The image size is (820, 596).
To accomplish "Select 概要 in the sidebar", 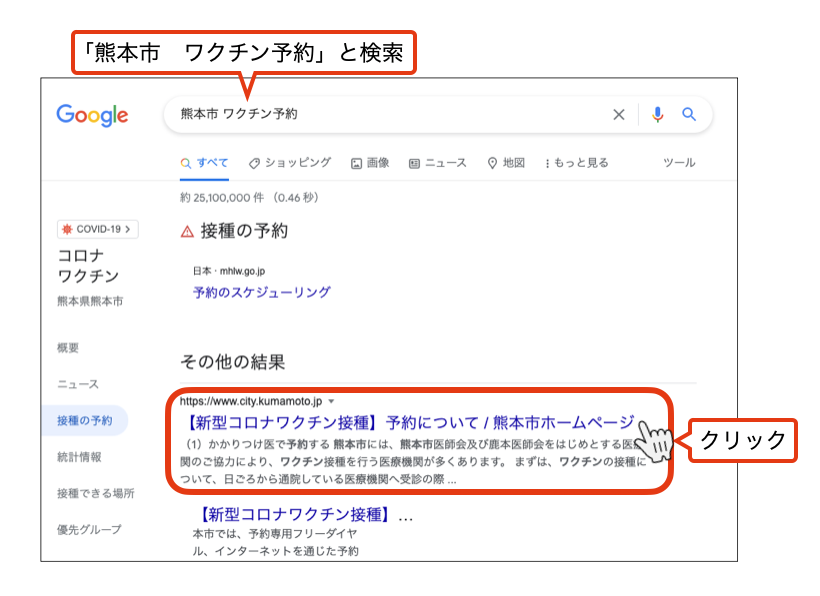I will tap(68, 348).
